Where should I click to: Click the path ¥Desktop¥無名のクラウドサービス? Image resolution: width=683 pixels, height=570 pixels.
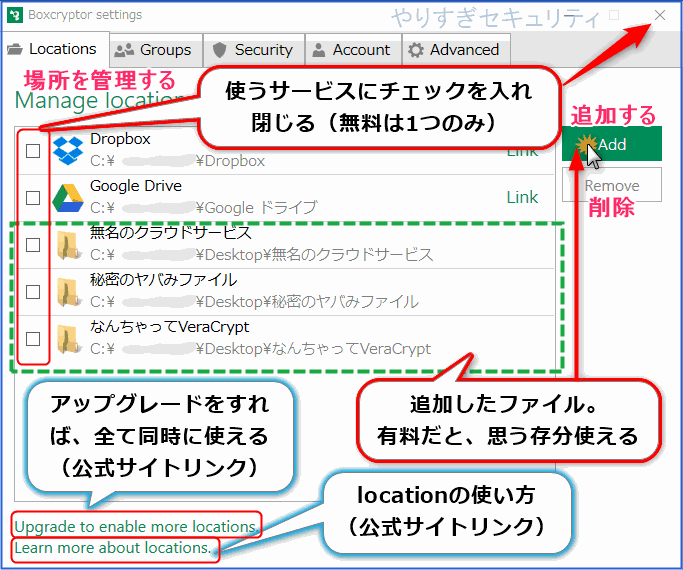(x=262, y=255)
